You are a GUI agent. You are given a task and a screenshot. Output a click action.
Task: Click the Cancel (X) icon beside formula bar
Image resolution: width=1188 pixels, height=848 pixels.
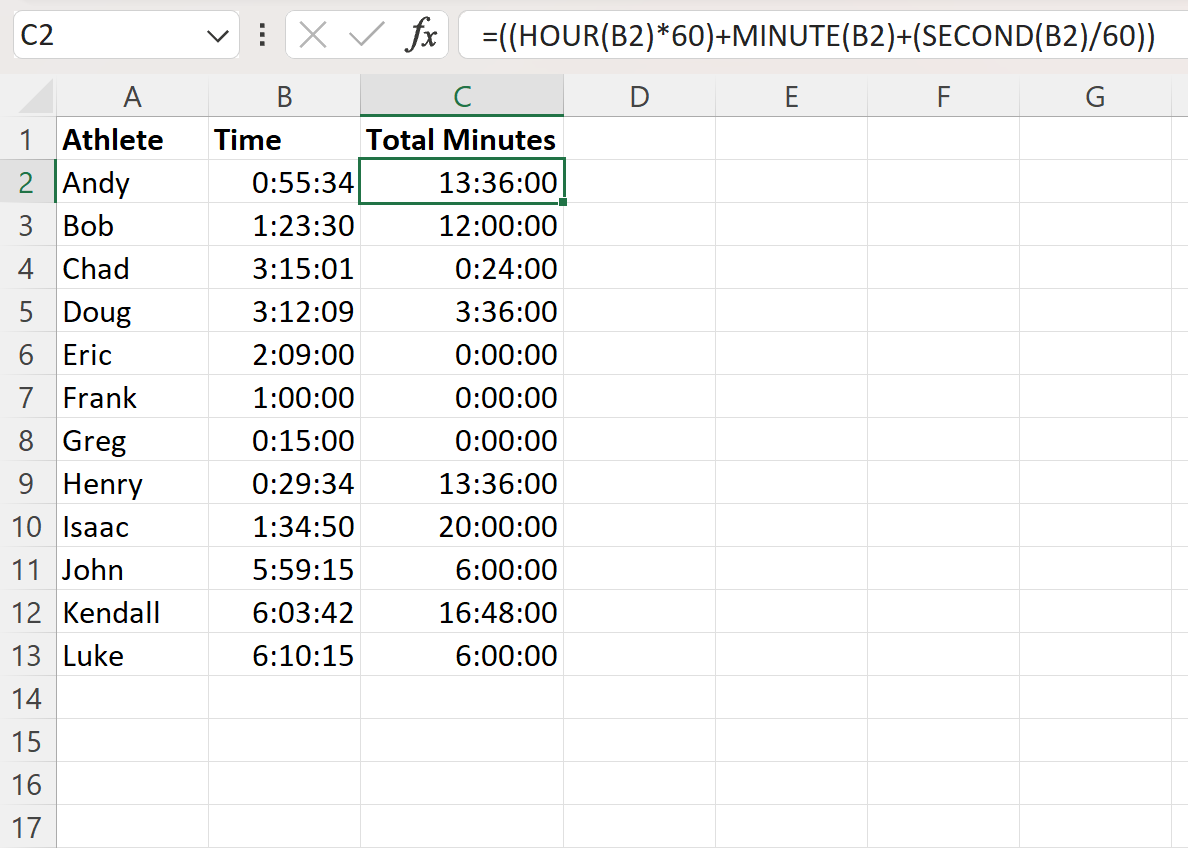click(x=313, y=35)
